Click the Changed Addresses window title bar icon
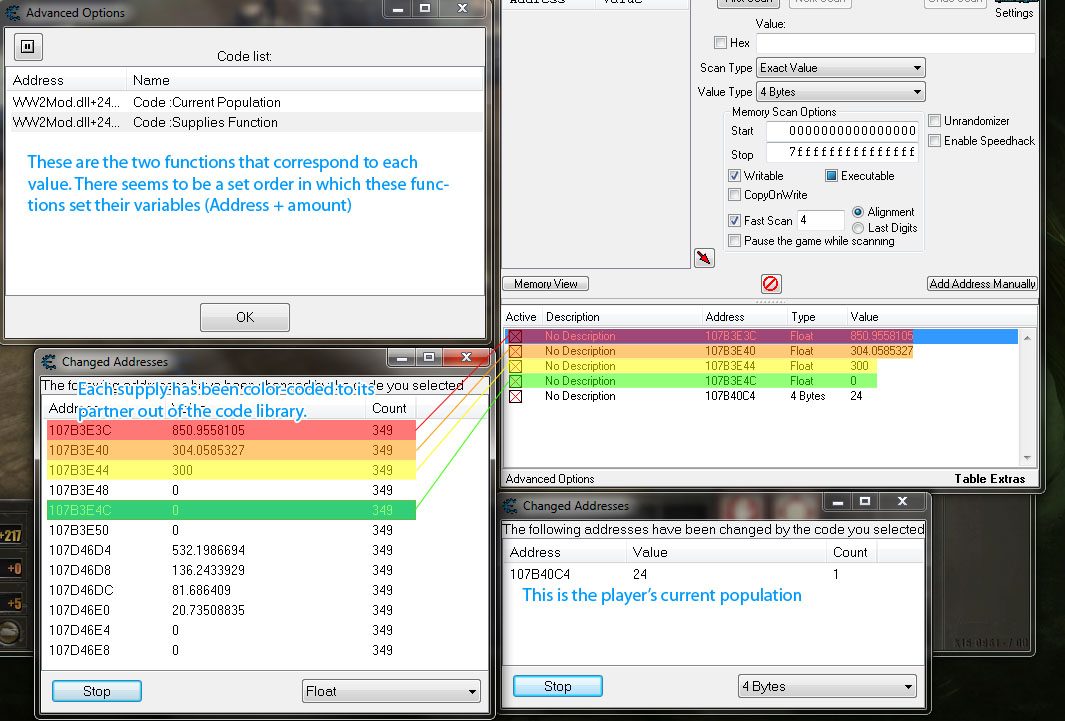The image size is (1065, 721). coord(48,361)
